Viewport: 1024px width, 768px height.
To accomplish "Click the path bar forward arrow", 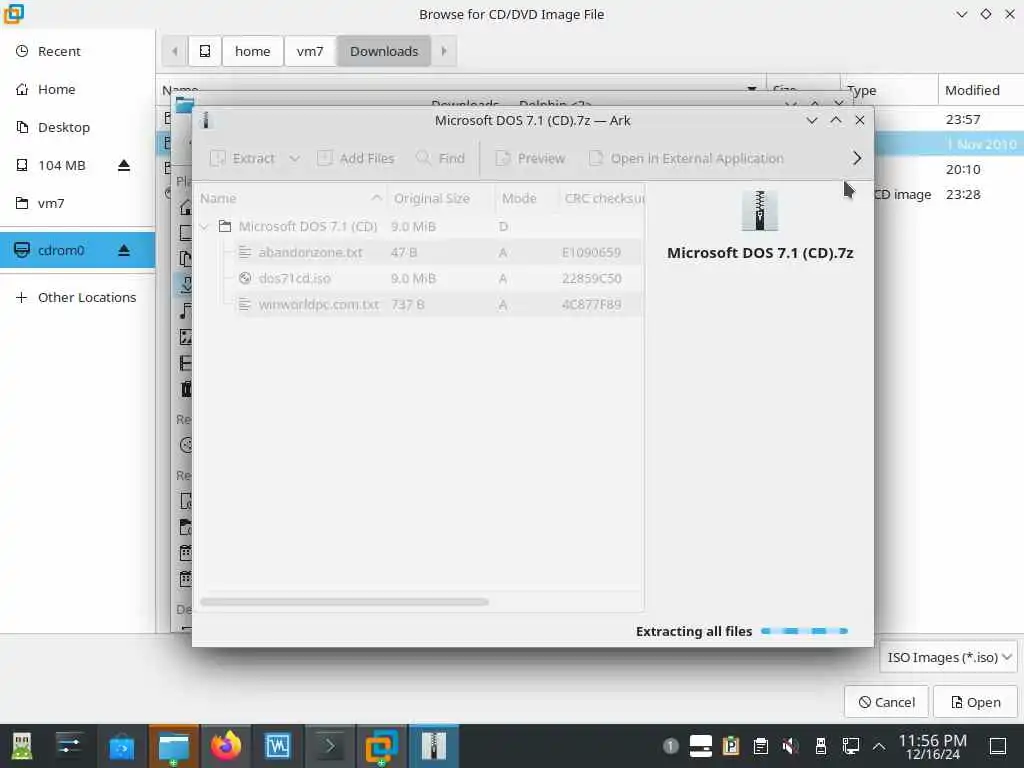I will pos(444,51).
